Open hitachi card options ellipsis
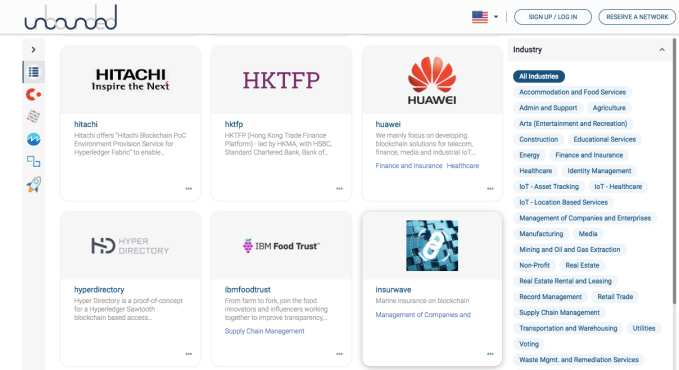 pos(189,188)
